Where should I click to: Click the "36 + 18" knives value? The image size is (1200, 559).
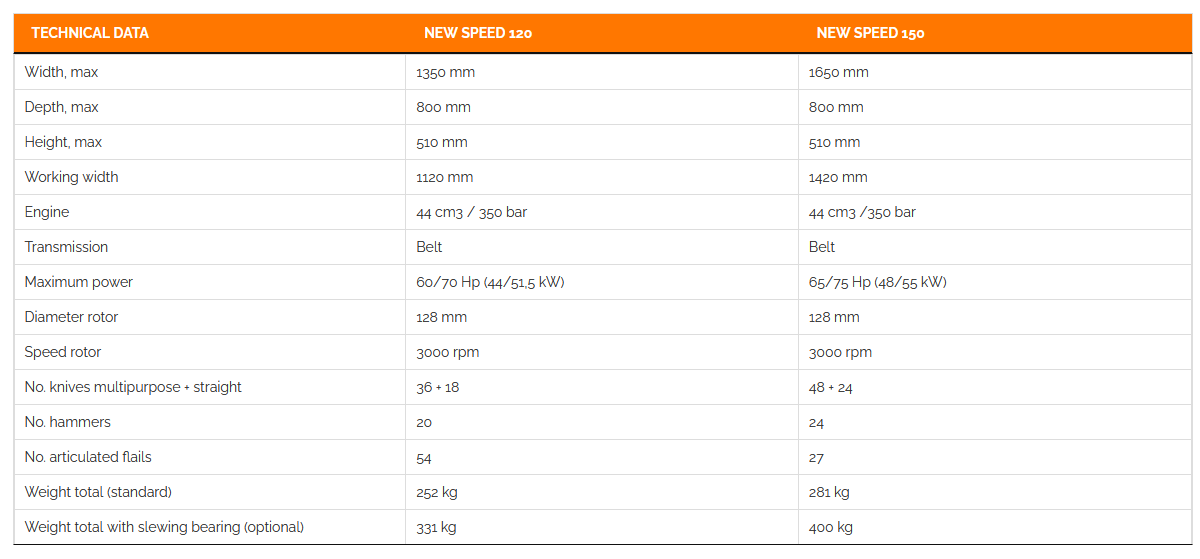click(438, 387)
